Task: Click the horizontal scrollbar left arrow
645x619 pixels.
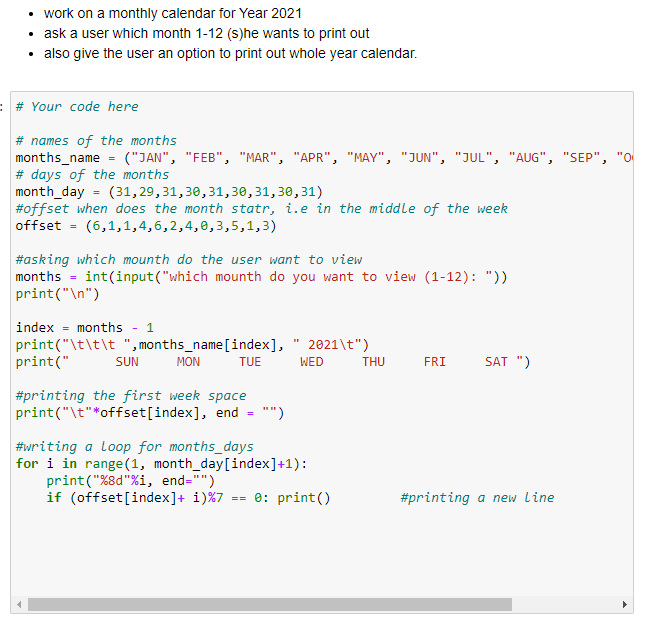Action: (19, 605)
